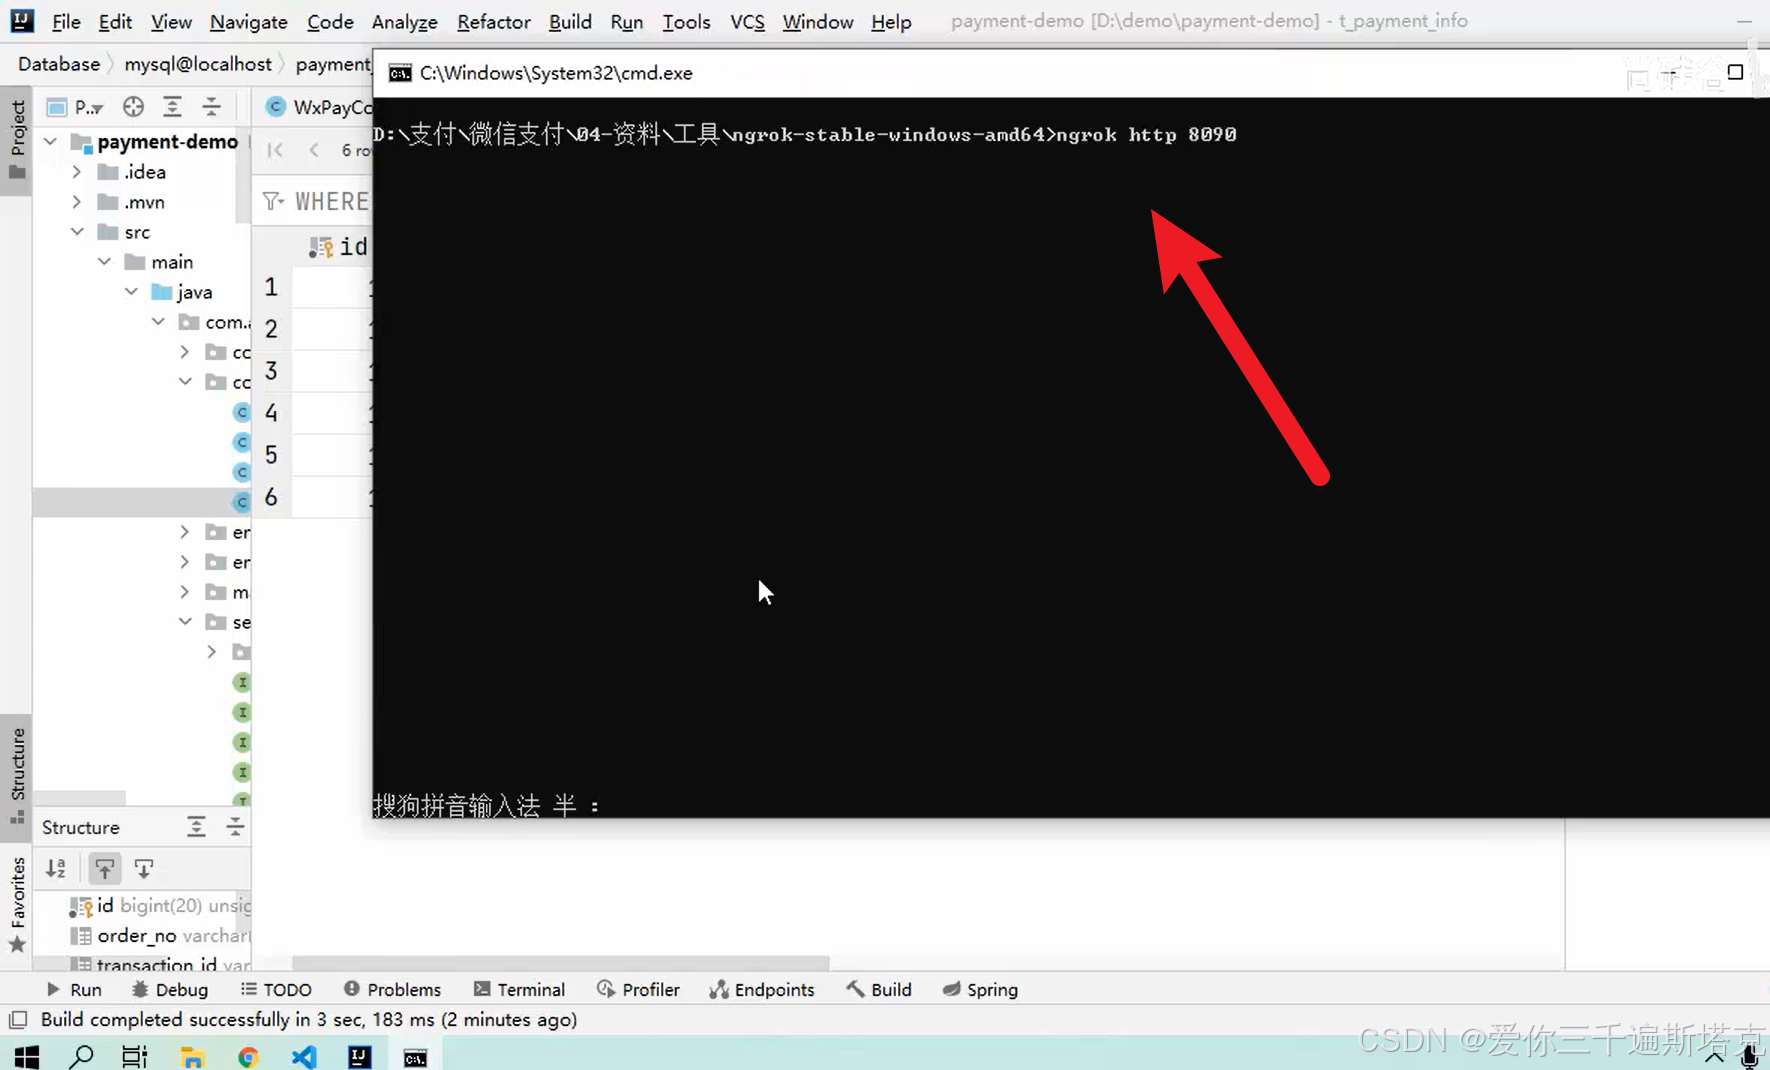The image size is (1770, 1070).
Task: Open the Run tool window
Action: 74,989
